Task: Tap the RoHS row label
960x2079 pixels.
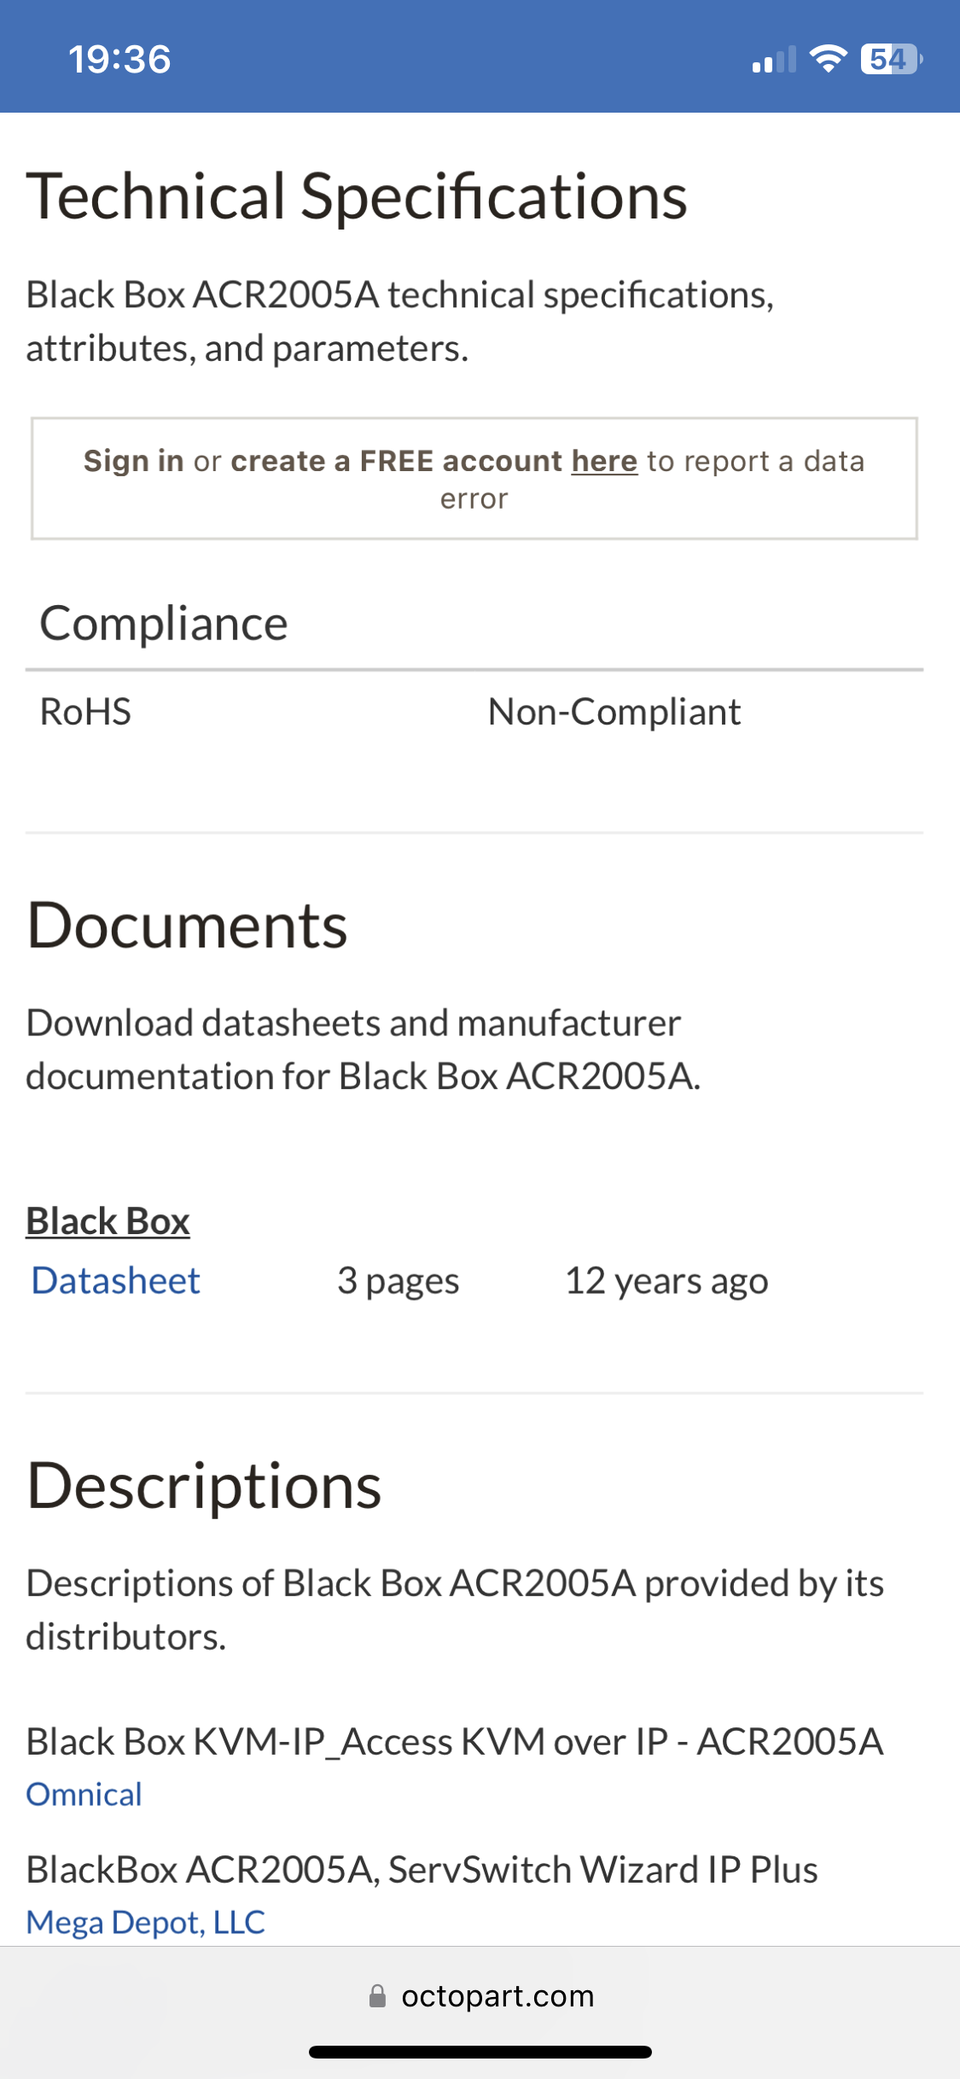Action: pos(86,712)
